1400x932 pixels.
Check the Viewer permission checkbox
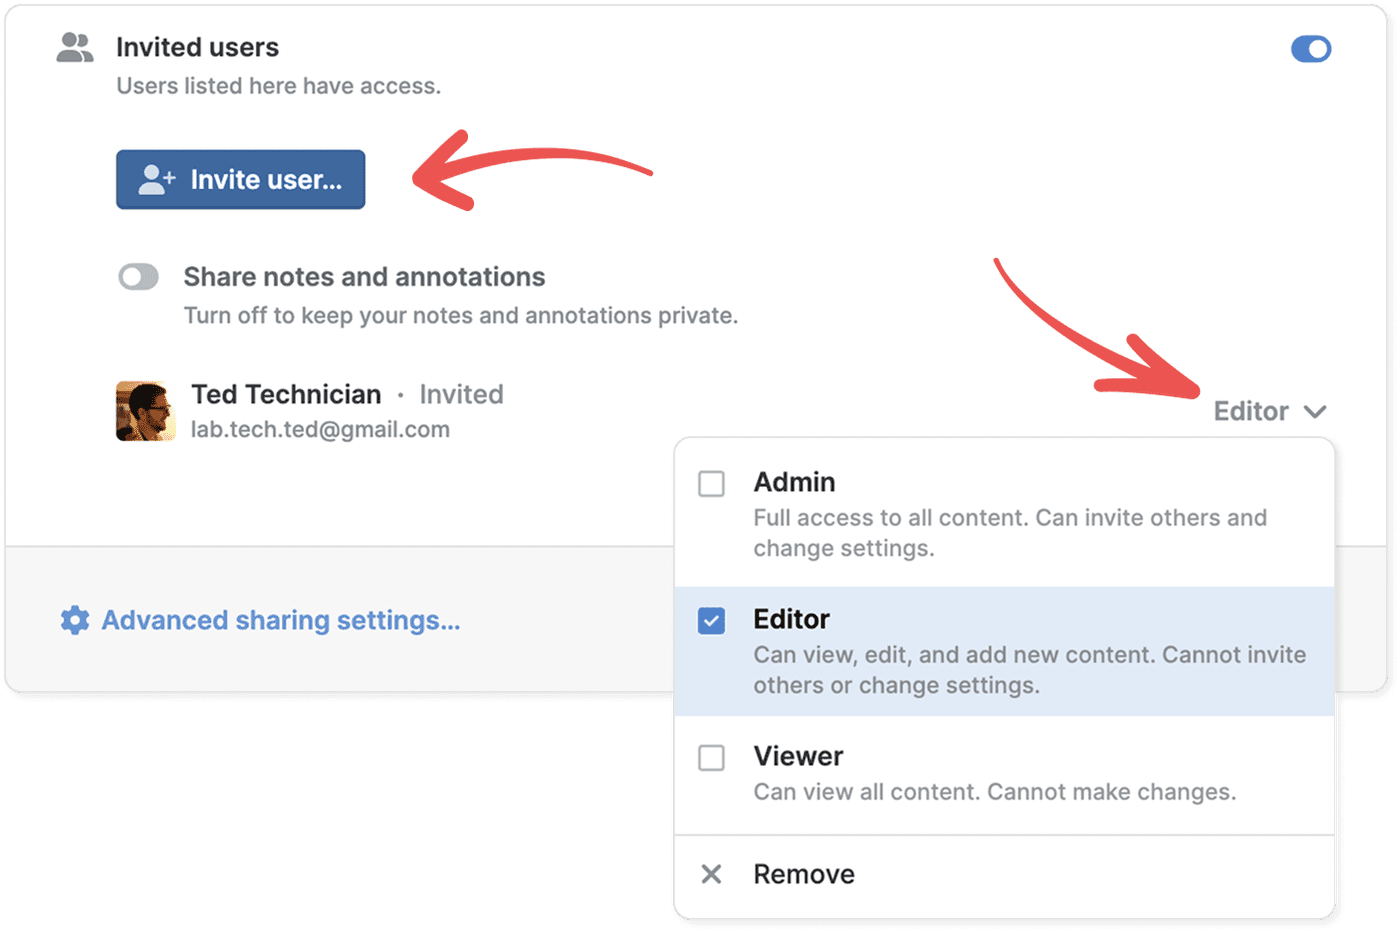pos(712,758)
